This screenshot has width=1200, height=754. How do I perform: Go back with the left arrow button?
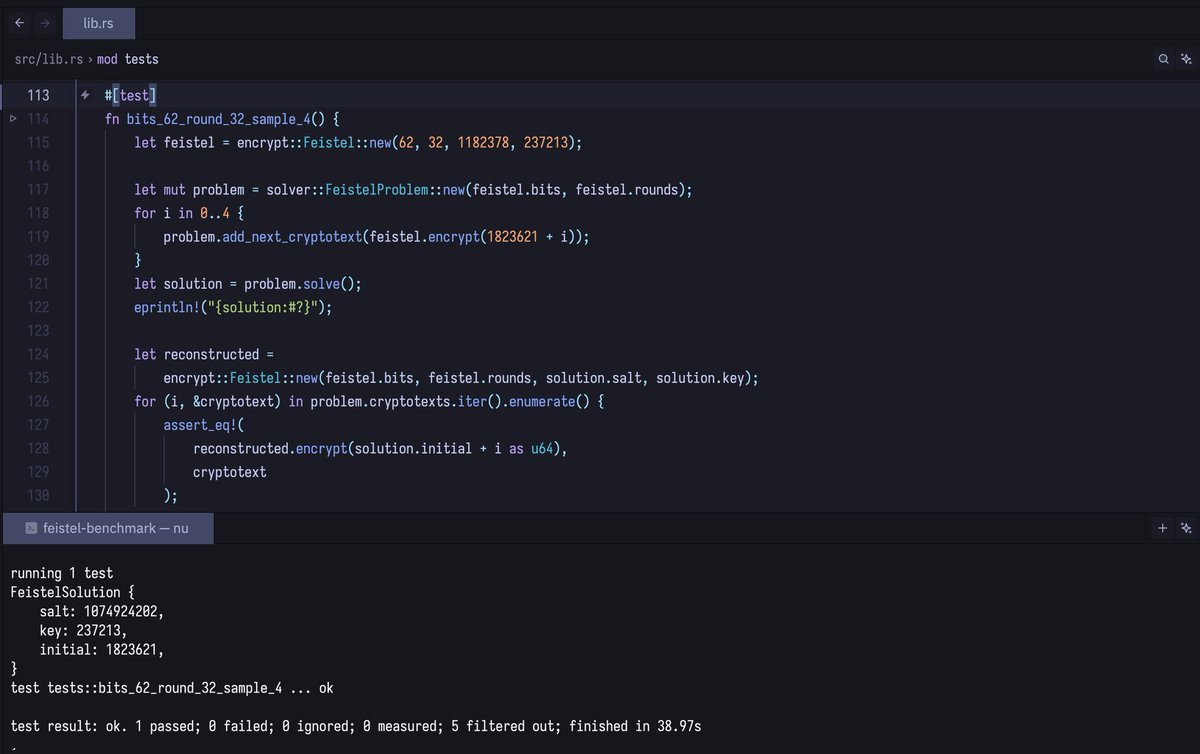tap(19, 22)
